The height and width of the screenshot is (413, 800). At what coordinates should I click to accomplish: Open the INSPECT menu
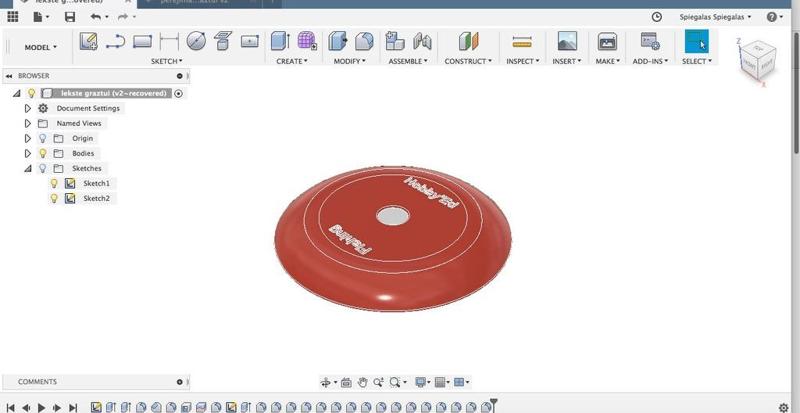pyautogui.click(x=521, y=61)
